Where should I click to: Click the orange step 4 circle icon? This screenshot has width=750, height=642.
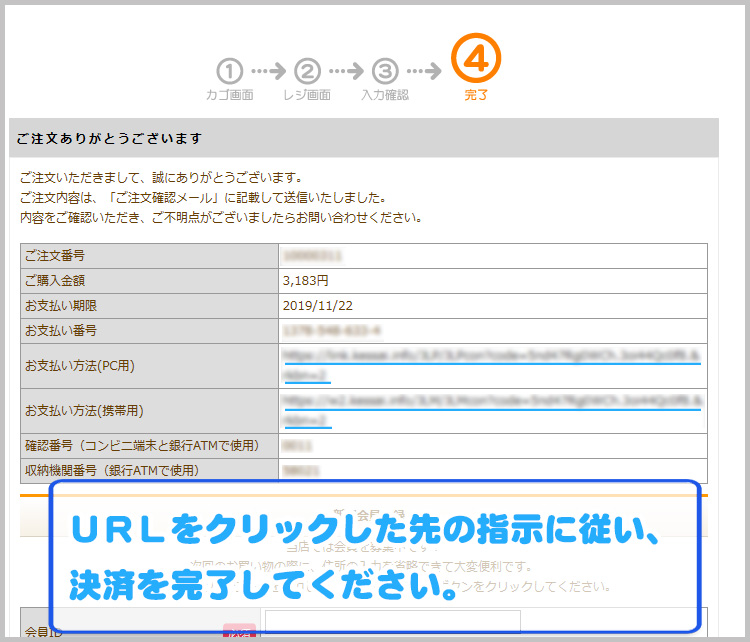coord(476,60)
